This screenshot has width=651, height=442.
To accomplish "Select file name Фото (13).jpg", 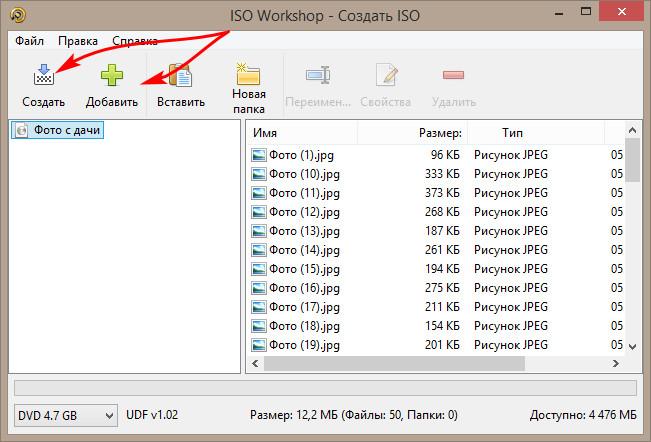I will (304, 231).
